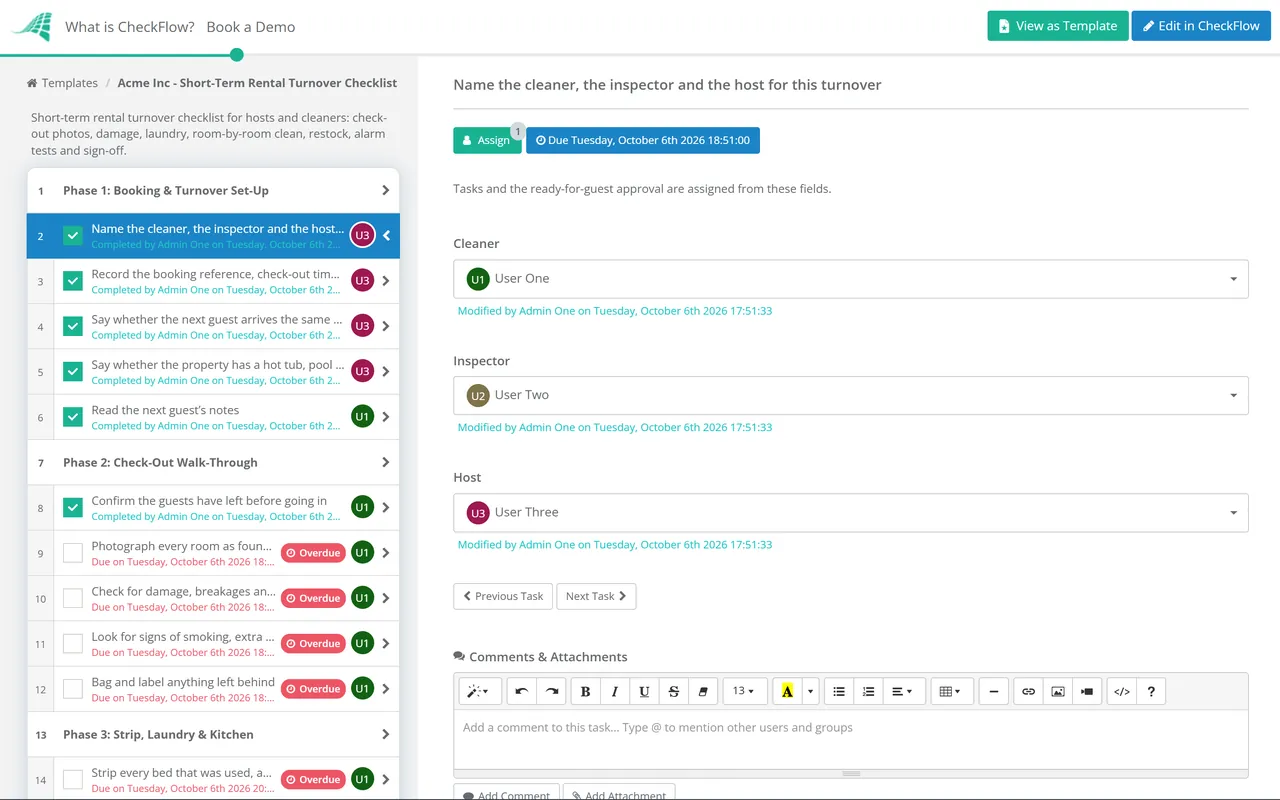Click the U3 avatar on task 3
The image size is (1280, 800).
(362, 281)
